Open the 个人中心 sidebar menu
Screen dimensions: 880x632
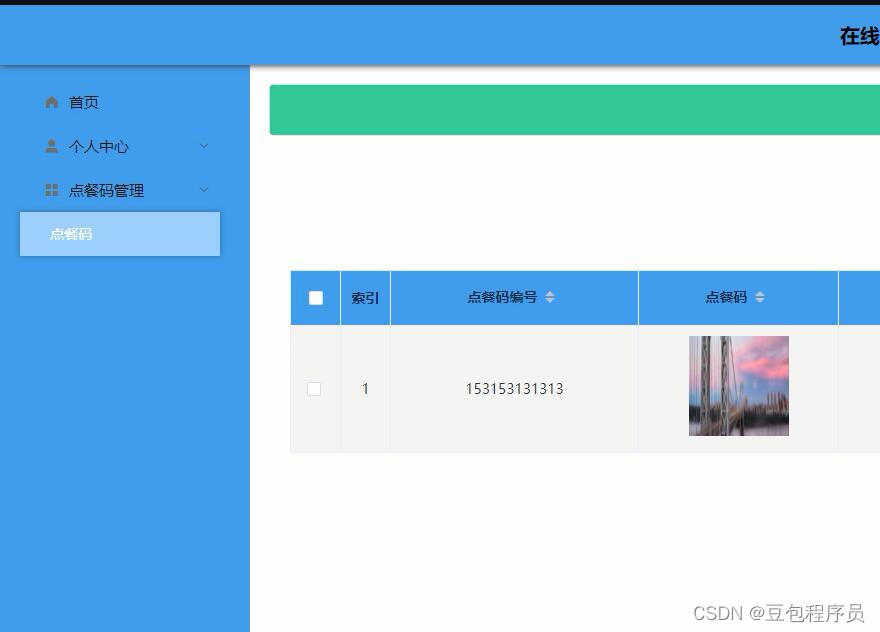[x=98, y=146]
